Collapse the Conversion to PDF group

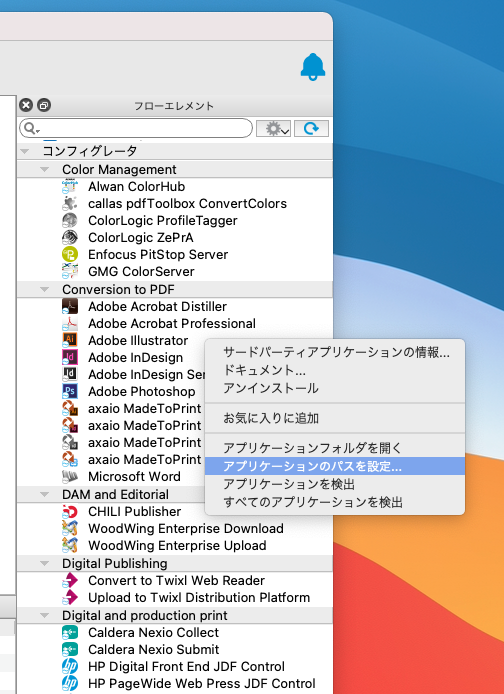tap(44, 289)
